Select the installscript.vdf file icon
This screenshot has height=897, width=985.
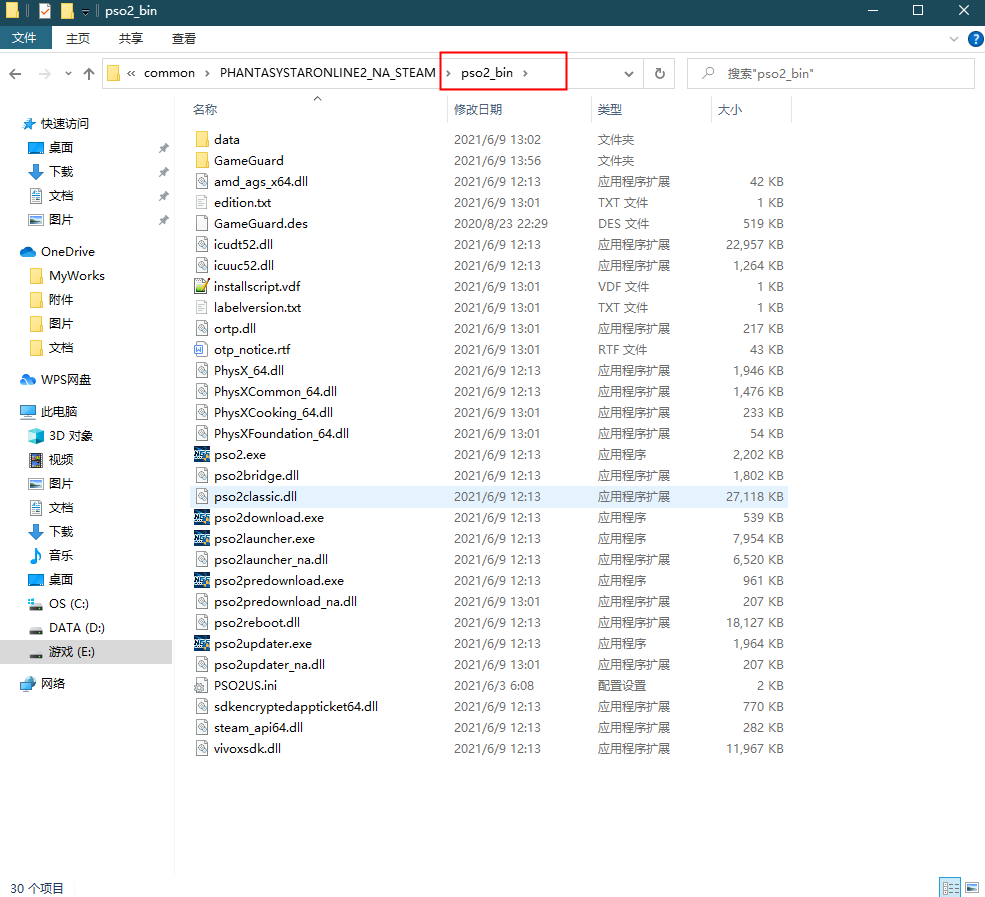[202, 286]
